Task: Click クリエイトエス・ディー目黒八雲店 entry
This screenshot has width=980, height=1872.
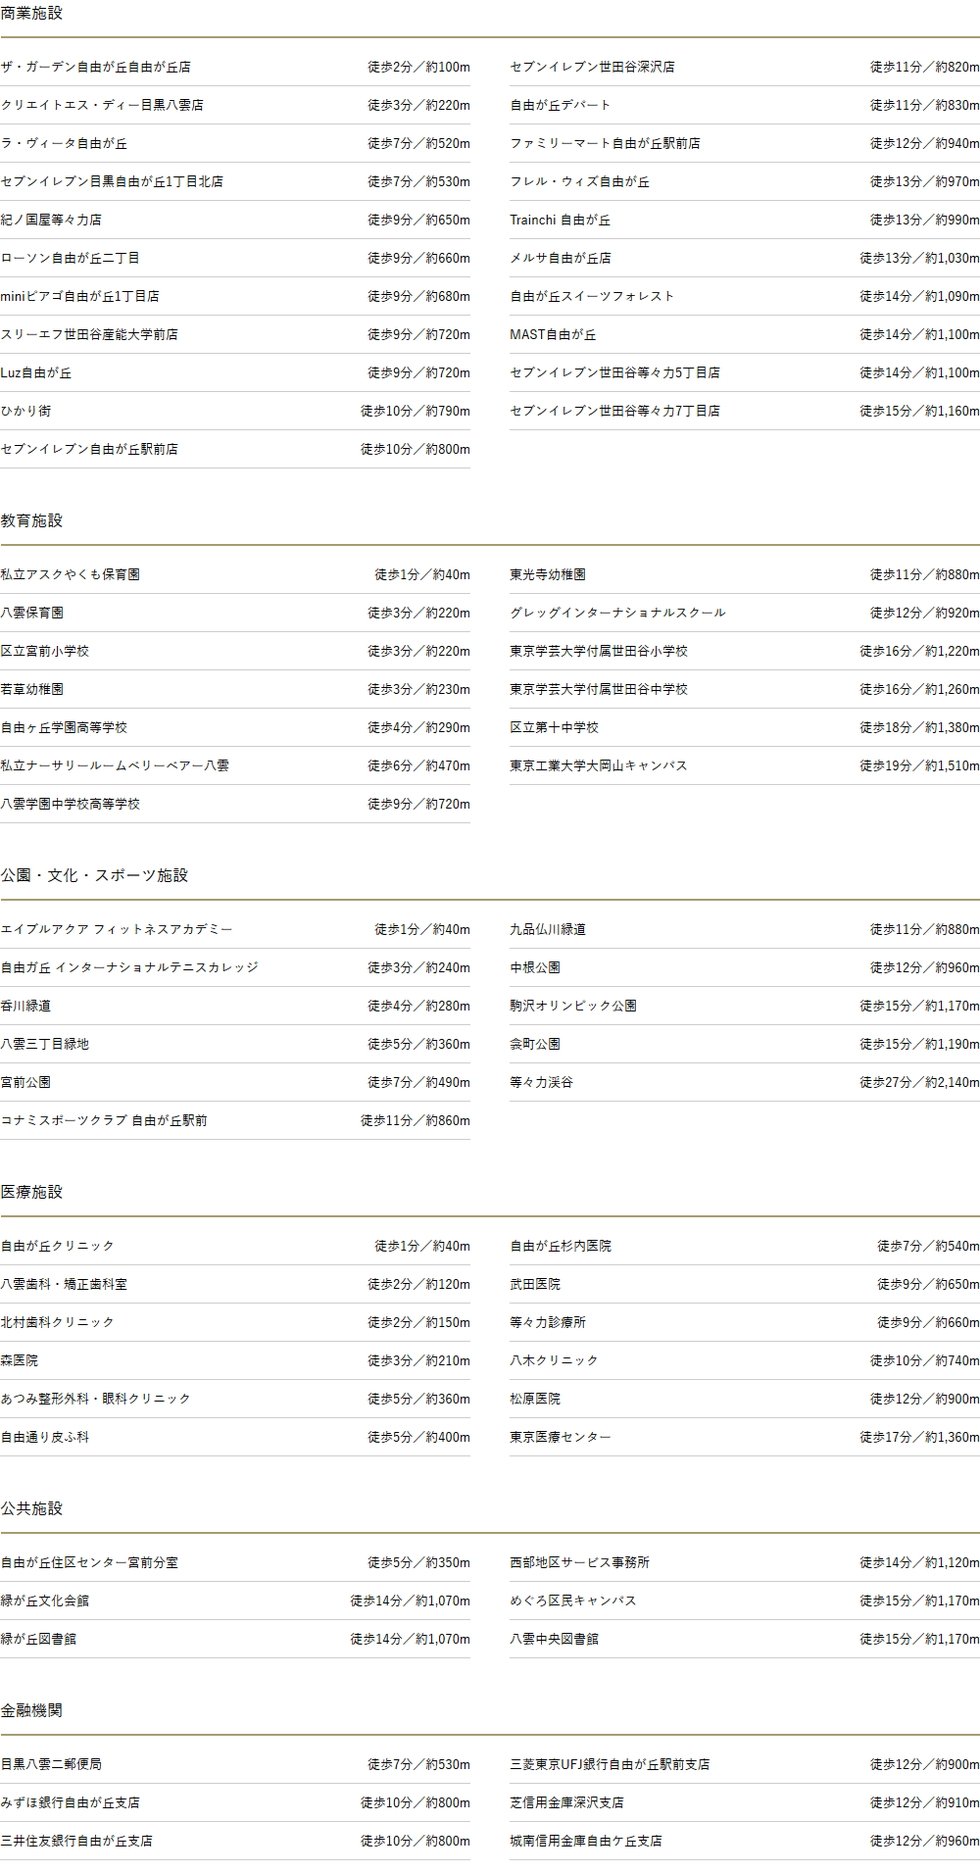Action: click(235, 105)
